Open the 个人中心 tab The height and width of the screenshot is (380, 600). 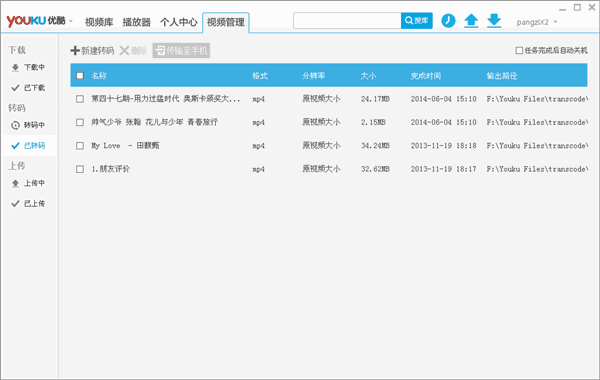pos(179,22)
